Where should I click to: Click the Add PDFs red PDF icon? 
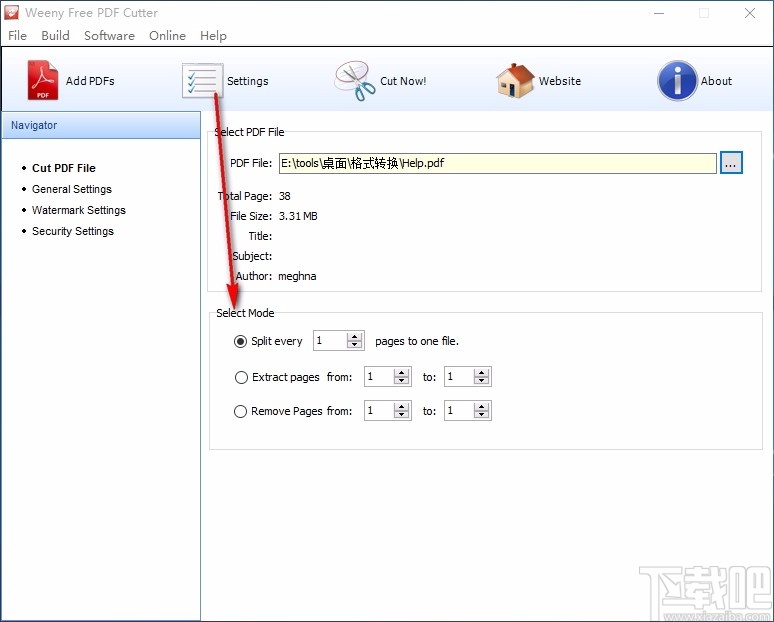42,80
